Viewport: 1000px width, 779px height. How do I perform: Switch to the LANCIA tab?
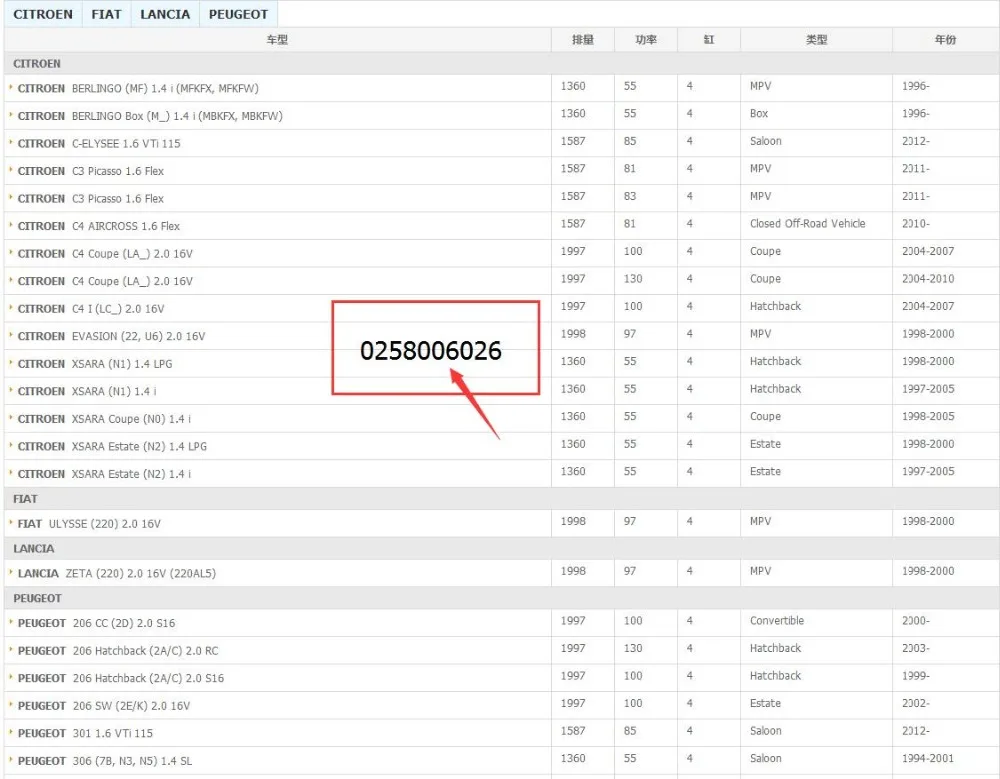(165, 14)
